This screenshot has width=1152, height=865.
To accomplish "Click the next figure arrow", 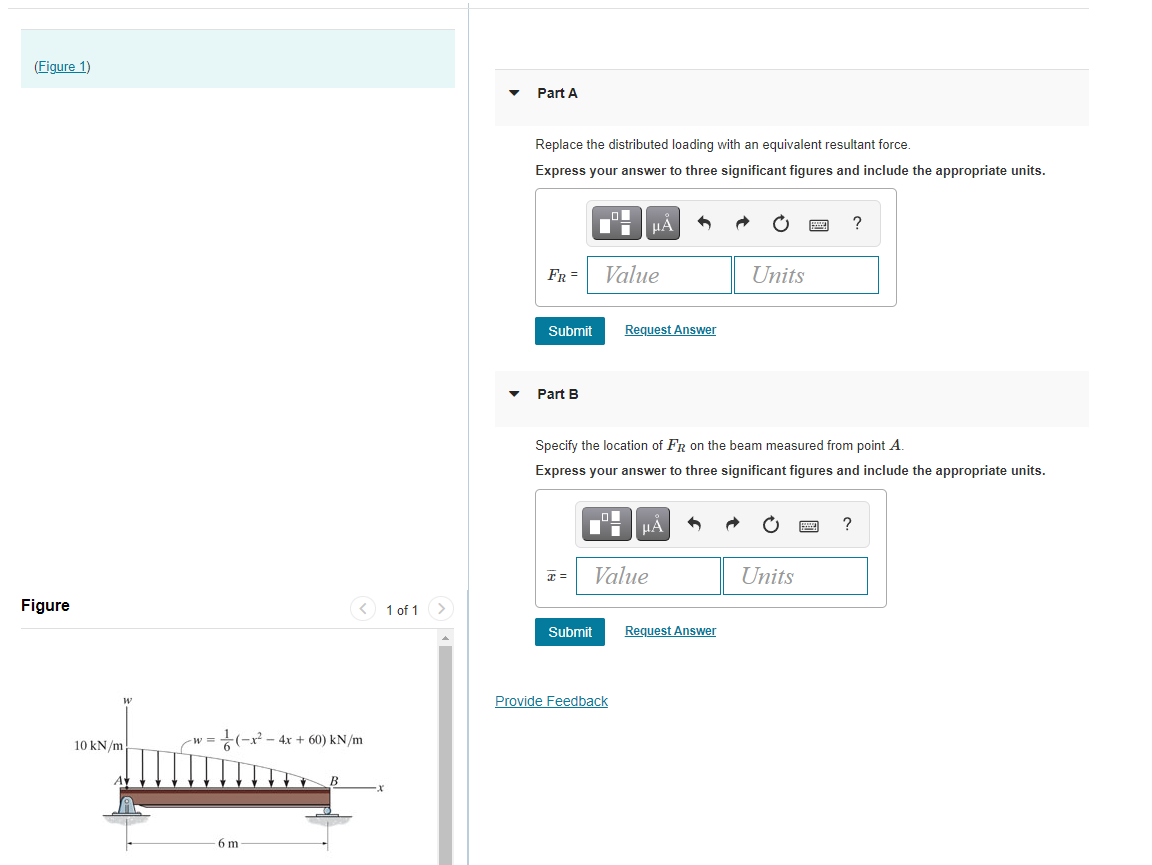I will (441, 608).
